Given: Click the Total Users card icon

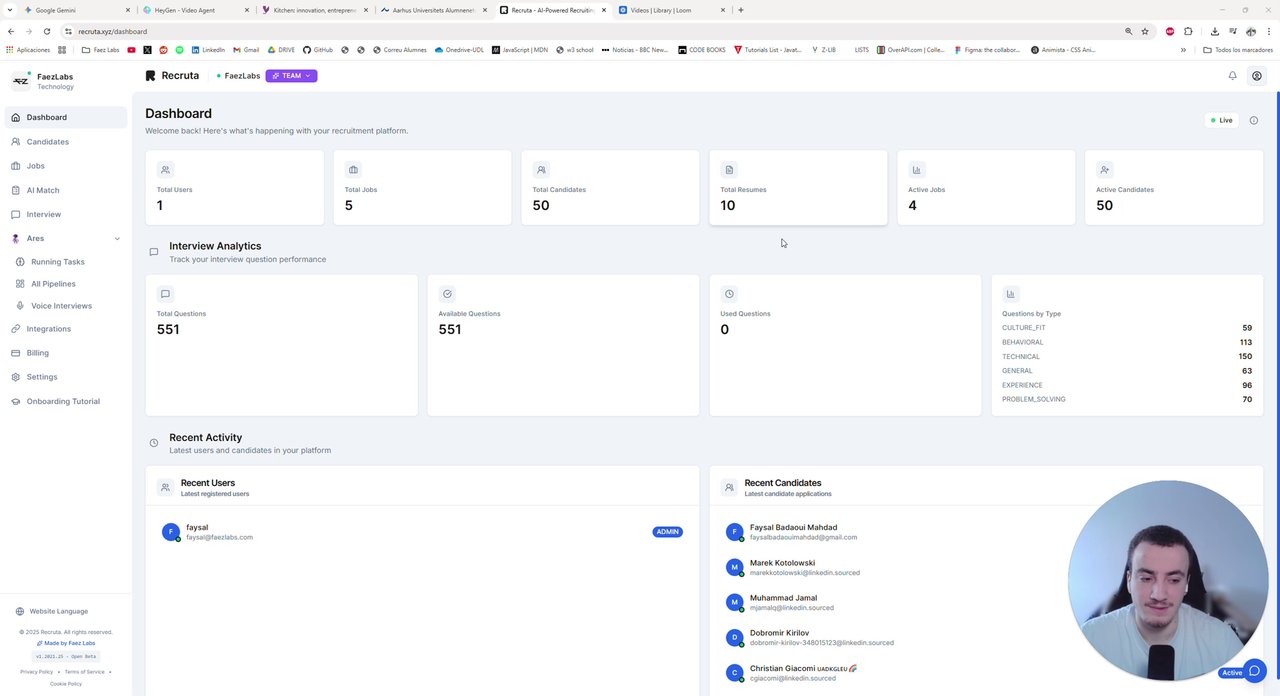Looking at the screenshot, I should (165, 170).
